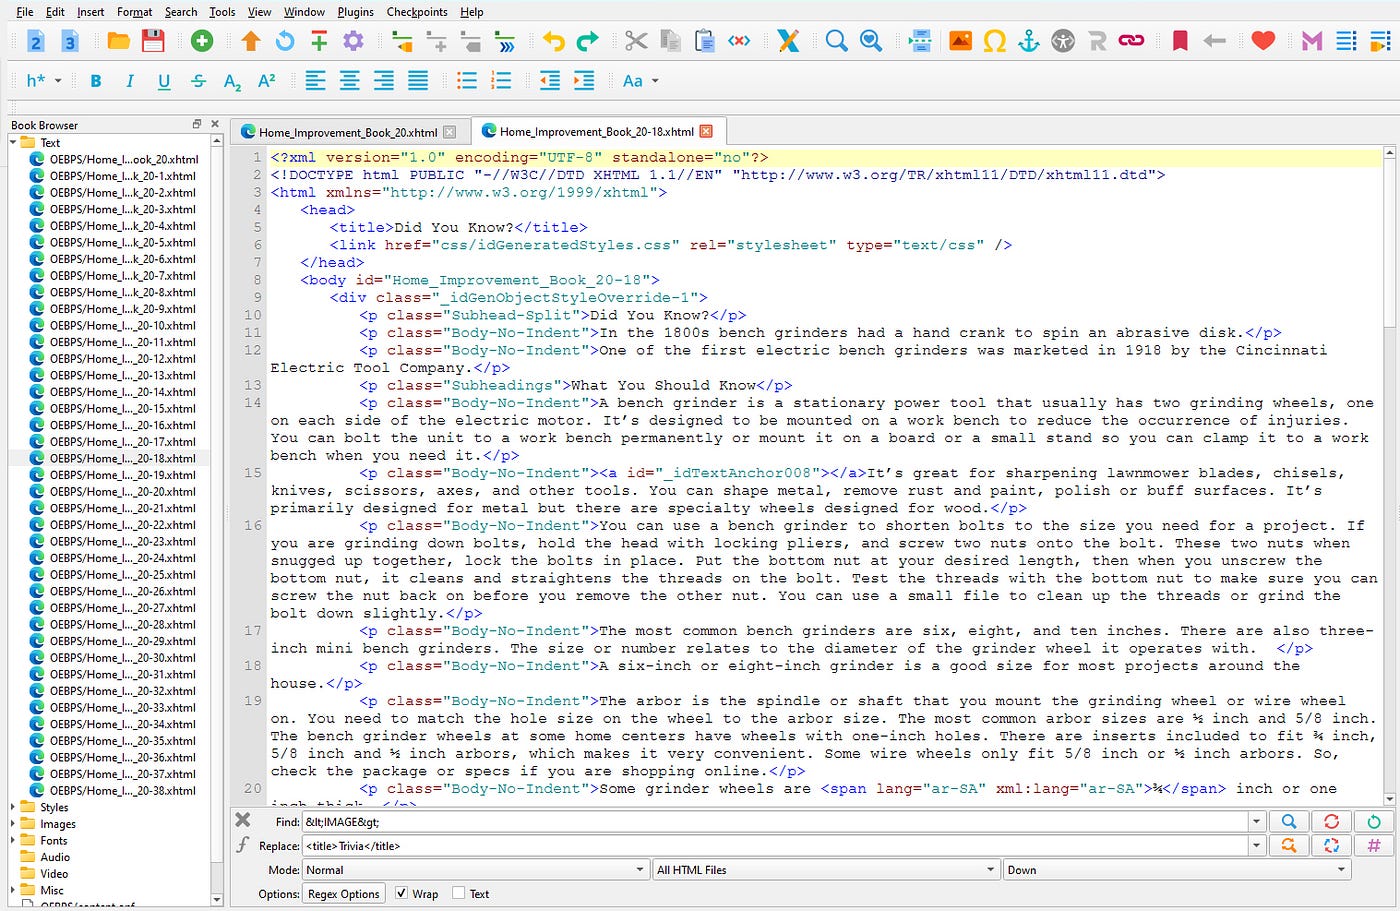Click the Regex Options button

point(343,894)
